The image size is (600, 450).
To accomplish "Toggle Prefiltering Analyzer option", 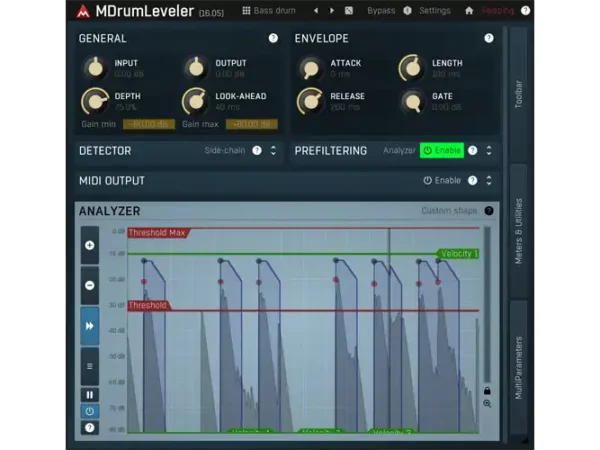I will tap(399, 150).
